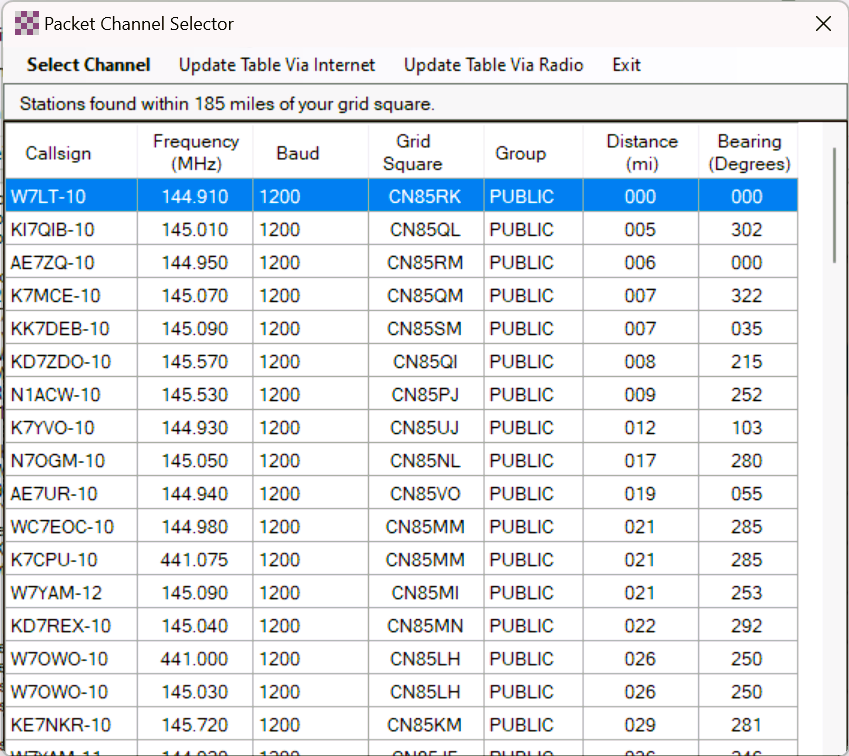This screenshot has height=756, width=849.
Task: Sort by the Callsign column header
Action: pyautogui.click(x=58, y=153)
